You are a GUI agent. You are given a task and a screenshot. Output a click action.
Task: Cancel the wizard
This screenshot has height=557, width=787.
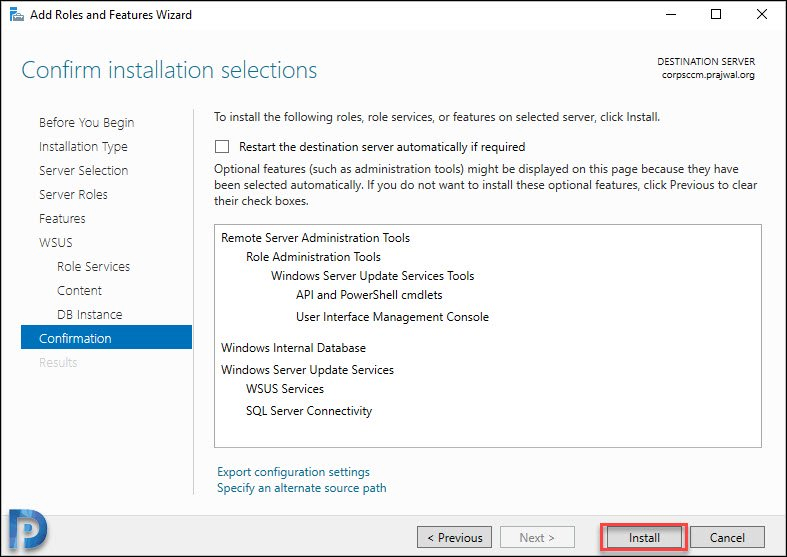click(x=727, y=537)
